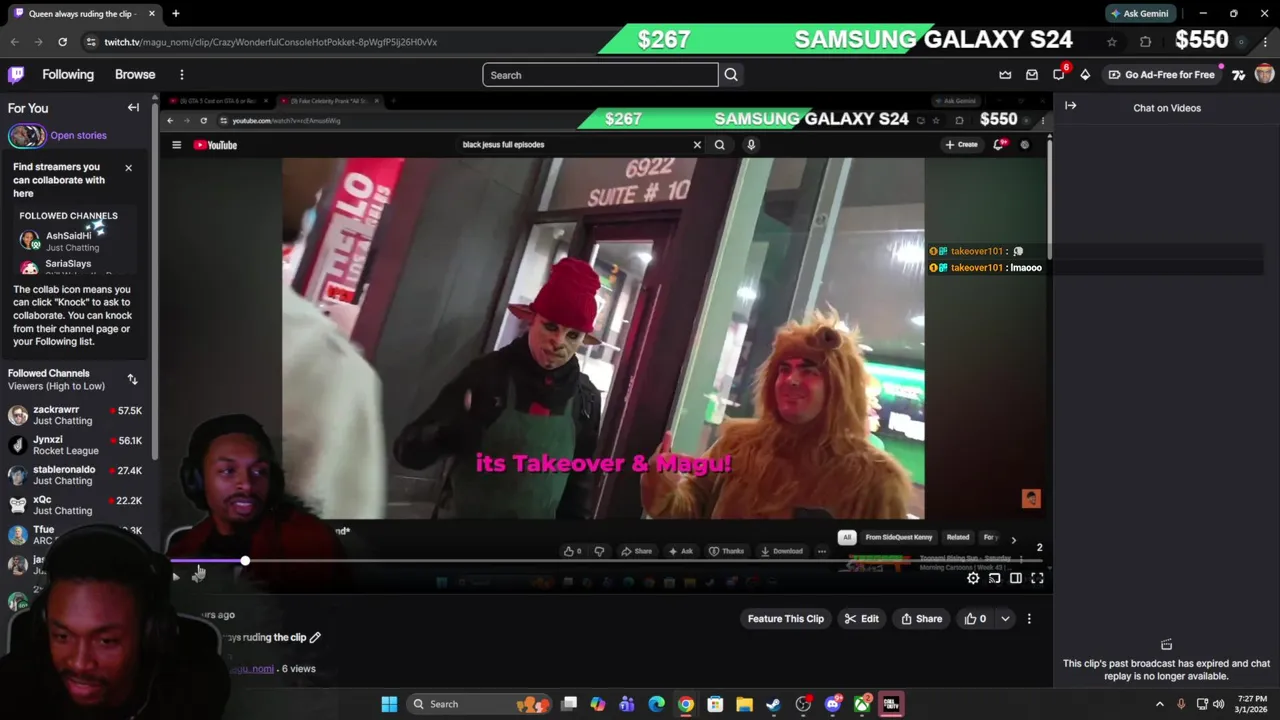1280x720 pixels.
Task: Open xQc channel in sidebar
Action: coord(76,505)
